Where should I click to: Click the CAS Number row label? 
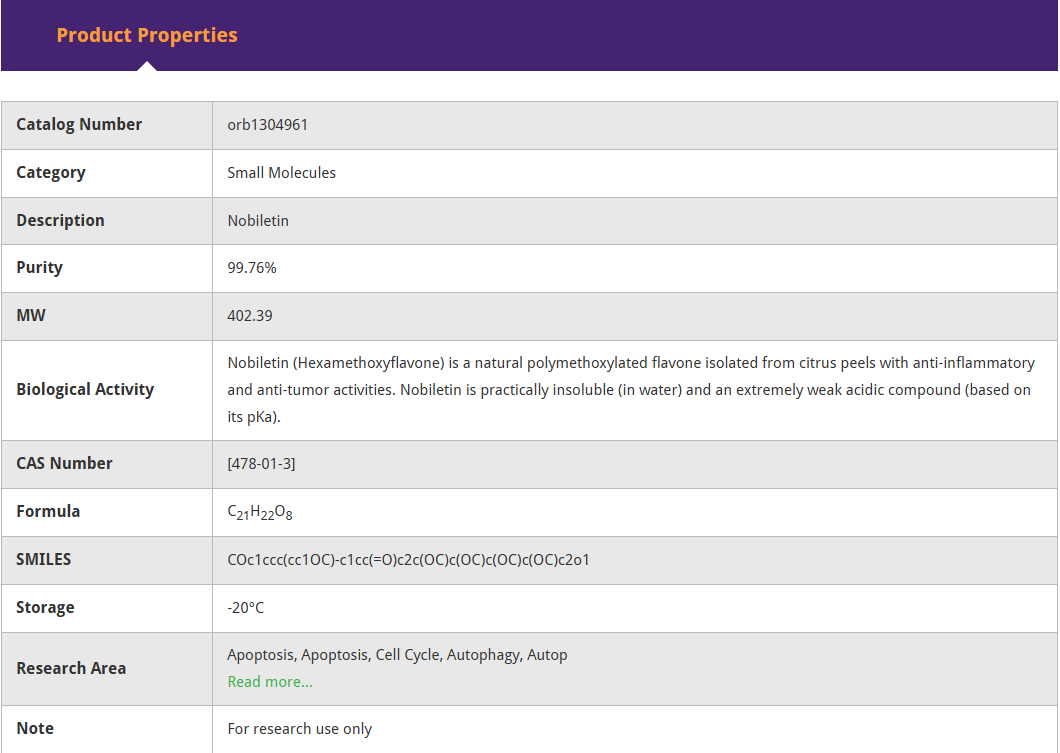64,463
